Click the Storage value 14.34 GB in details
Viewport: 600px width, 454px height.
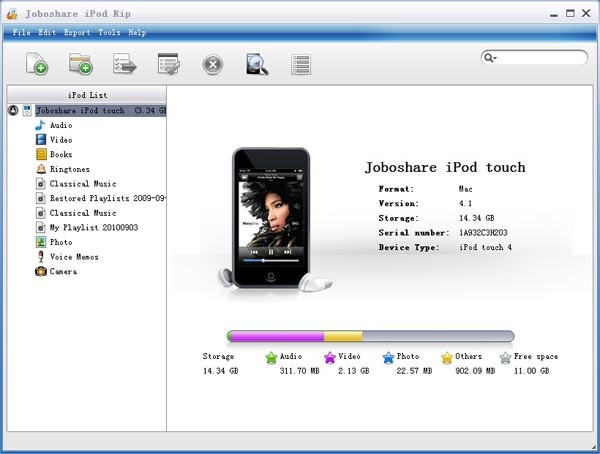coord(476,218)
